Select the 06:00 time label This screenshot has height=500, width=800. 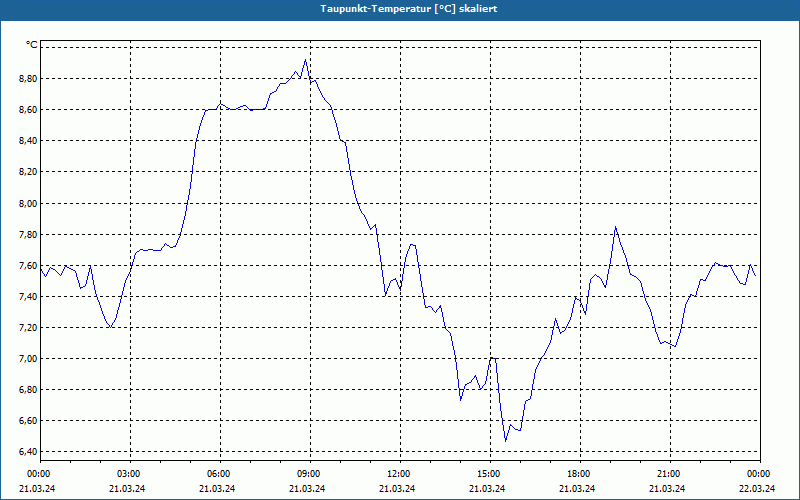(219, 474)
